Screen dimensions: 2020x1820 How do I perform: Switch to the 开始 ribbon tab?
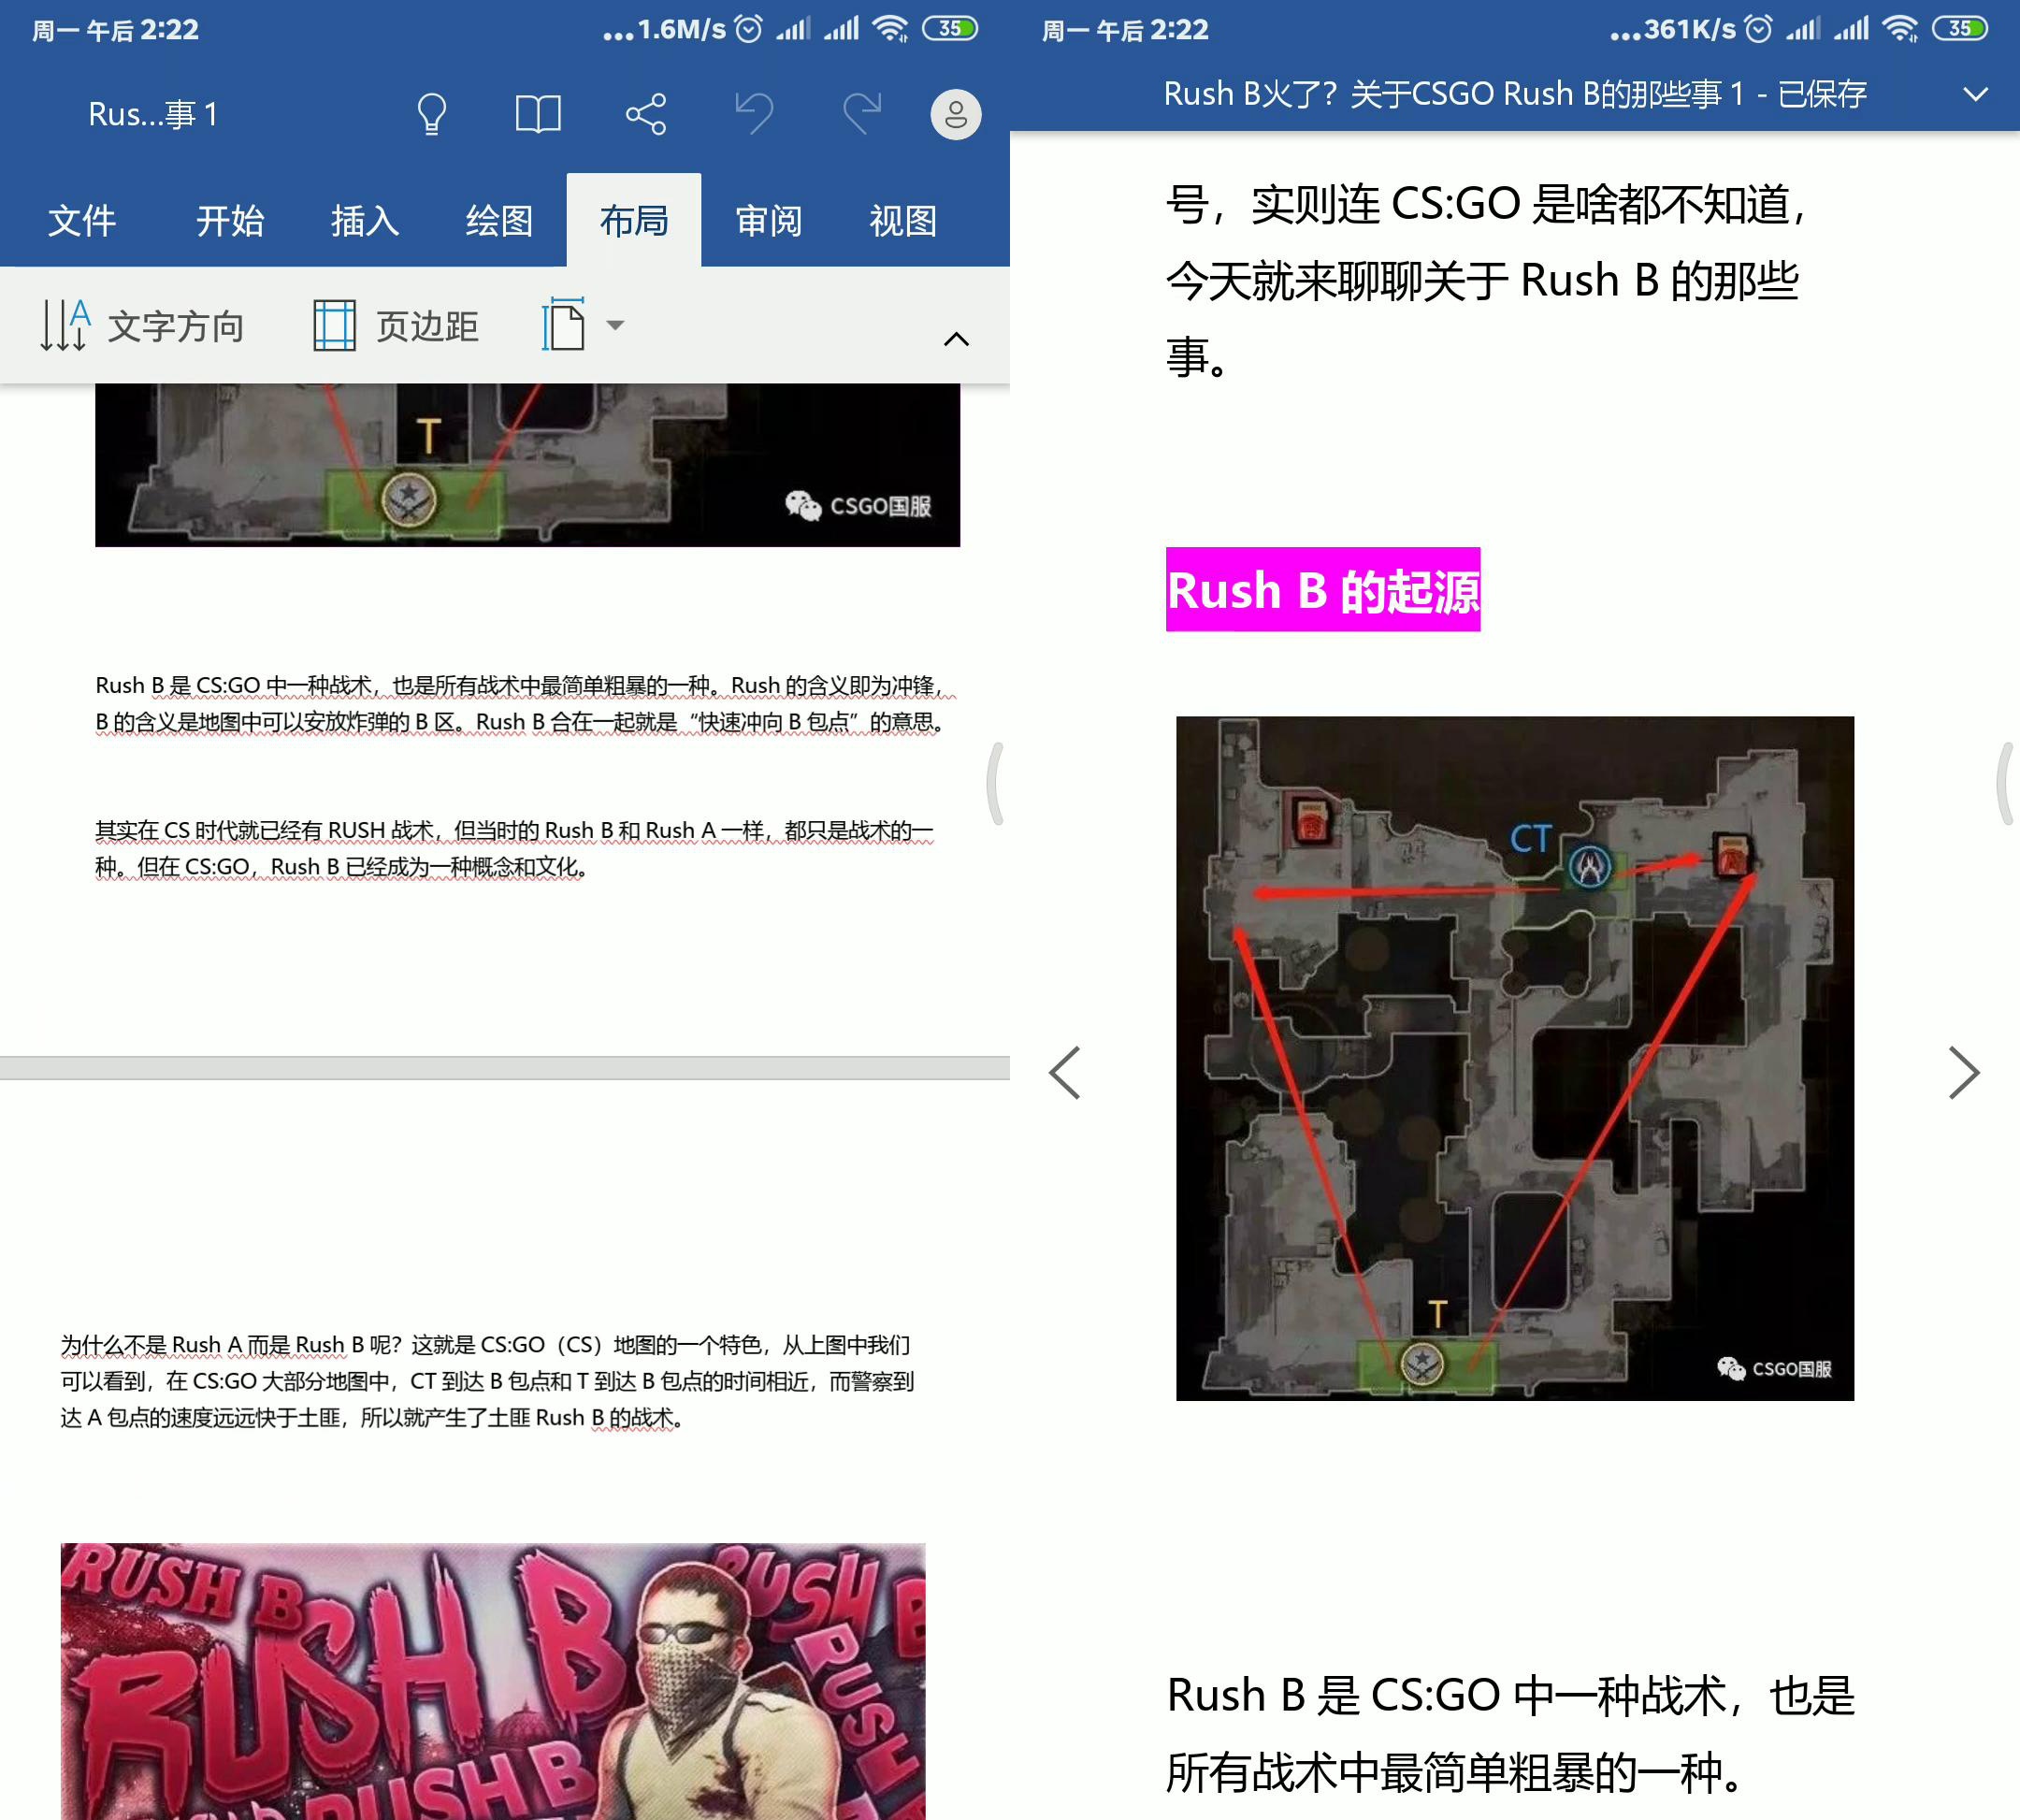click(230, 221)
